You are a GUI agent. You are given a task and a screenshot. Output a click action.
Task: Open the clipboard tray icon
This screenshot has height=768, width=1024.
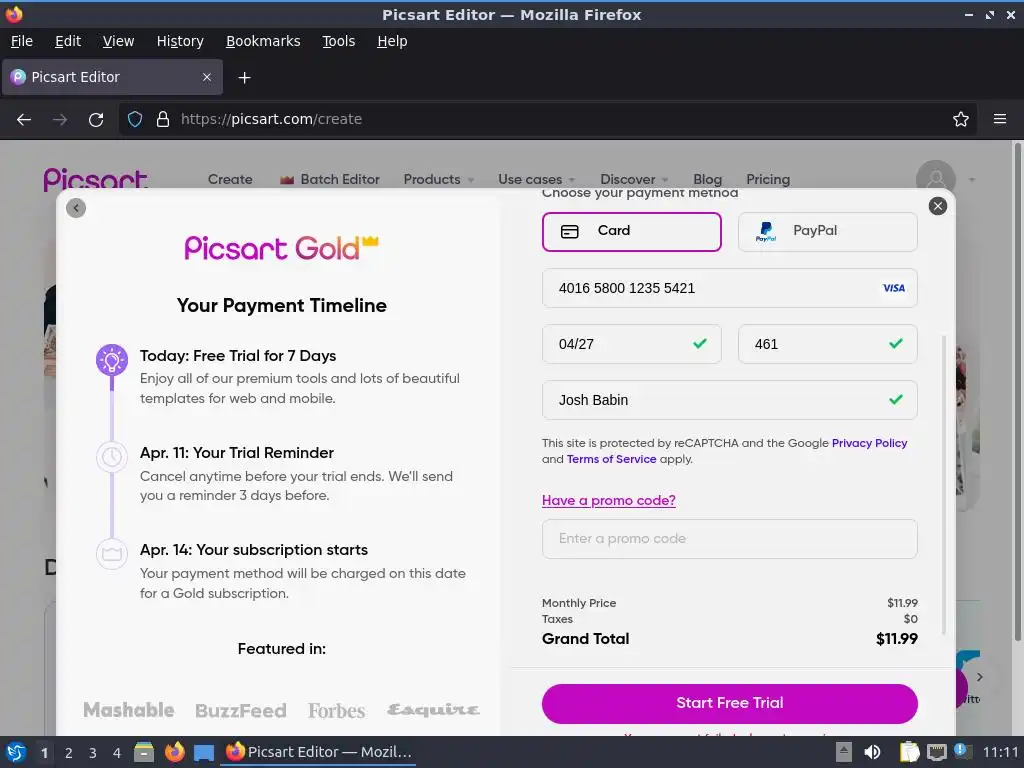click(909, 752)
